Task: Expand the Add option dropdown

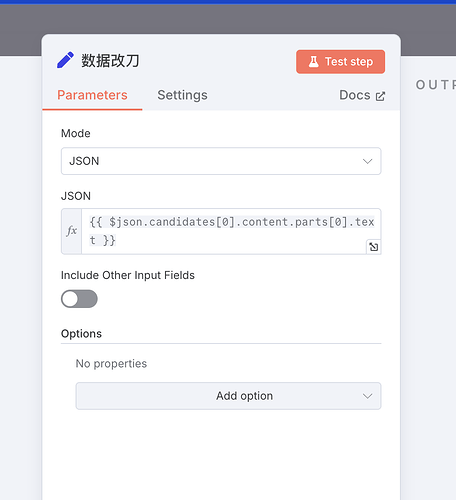Action: 228,396
